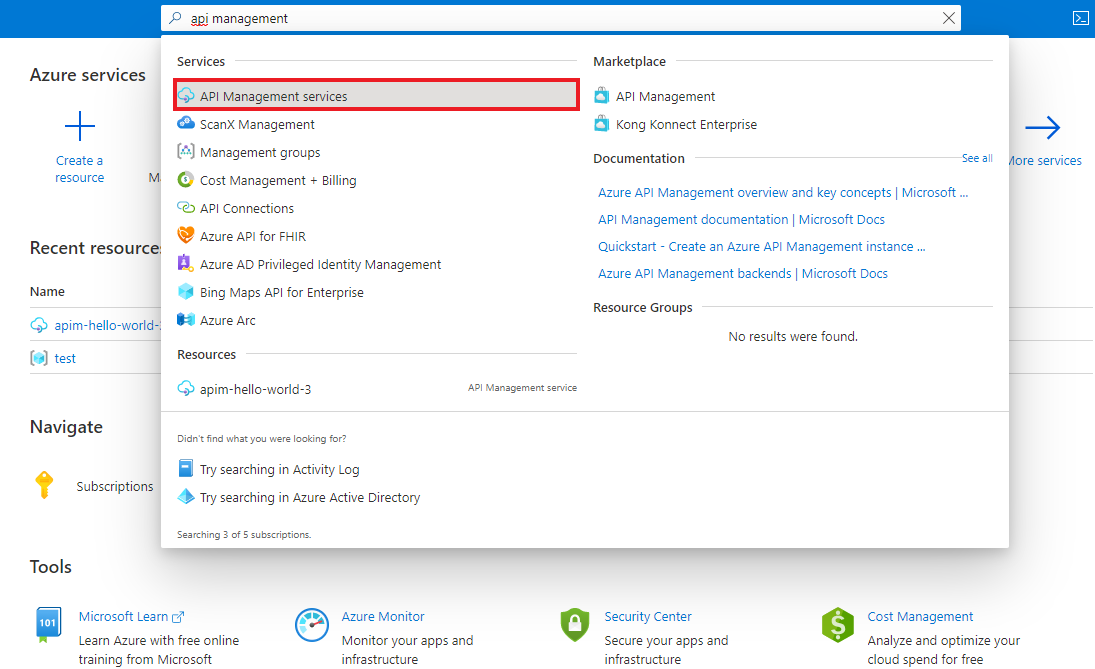Click the Azure Arc icon

click(187, 320)
